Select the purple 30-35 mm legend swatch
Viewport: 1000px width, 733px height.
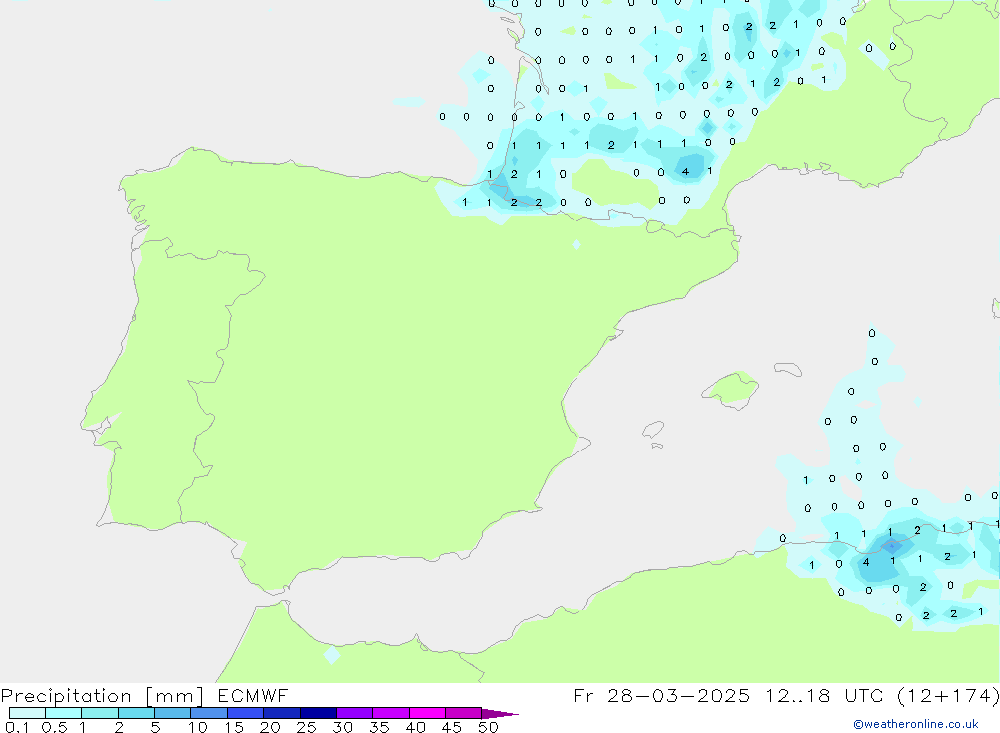354,714
